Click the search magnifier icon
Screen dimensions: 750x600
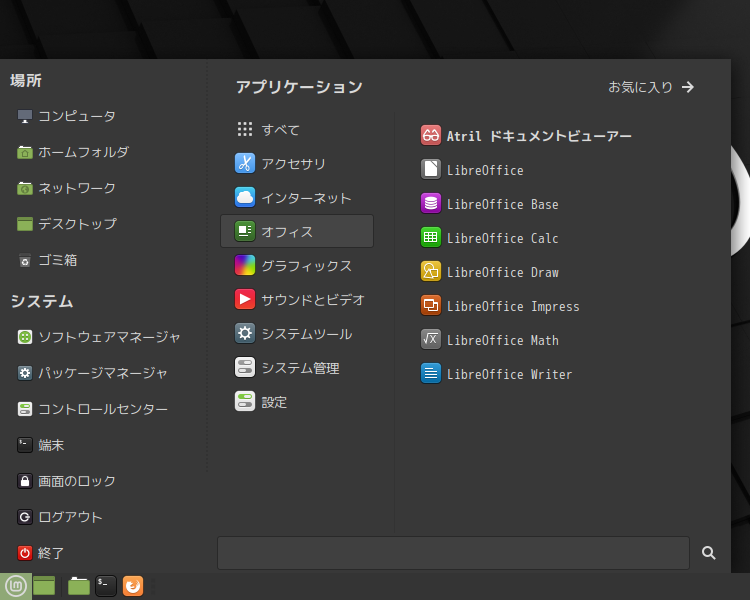708,553
